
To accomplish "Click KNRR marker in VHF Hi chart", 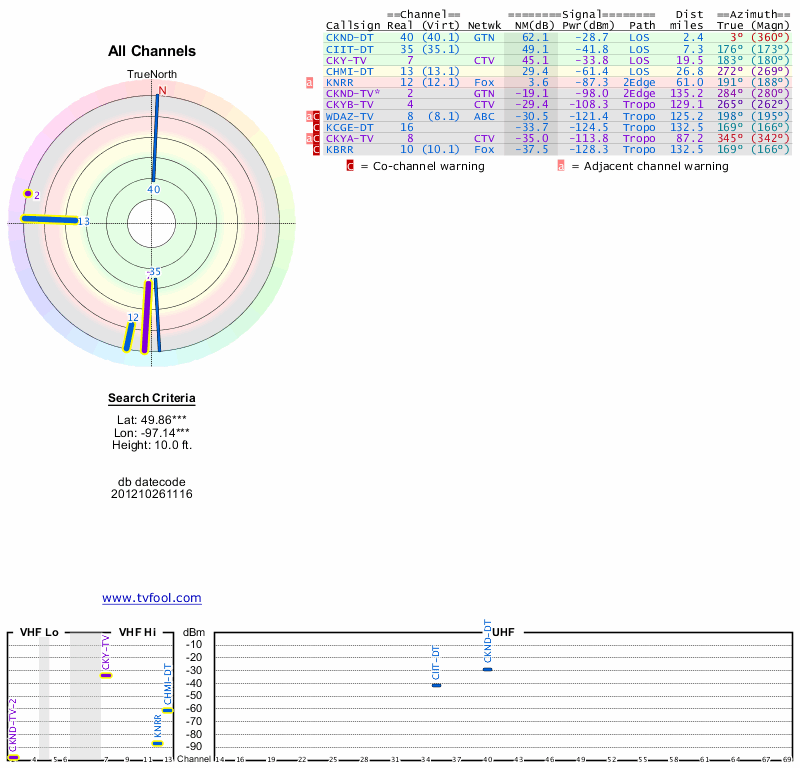I will [x=157, y=743].
